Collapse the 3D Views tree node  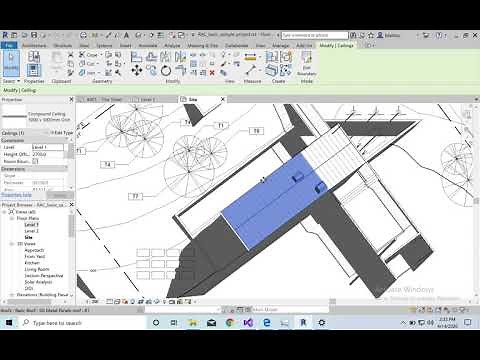click(12, 244)
